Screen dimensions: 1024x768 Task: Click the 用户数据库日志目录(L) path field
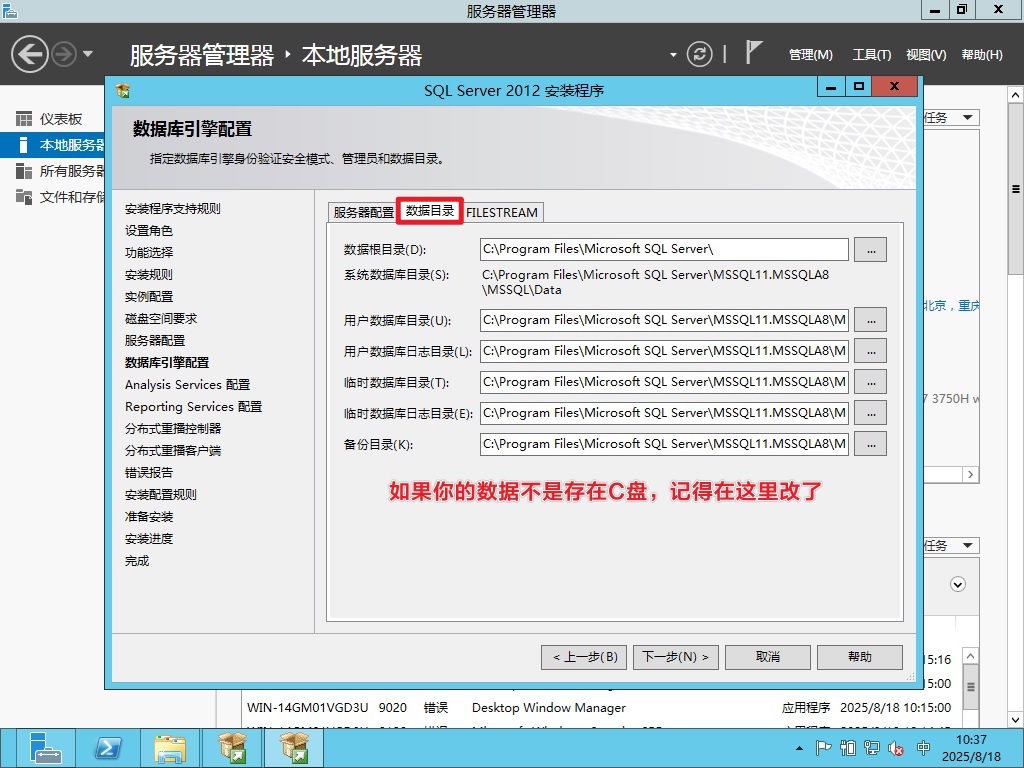(x=664, y=351)
